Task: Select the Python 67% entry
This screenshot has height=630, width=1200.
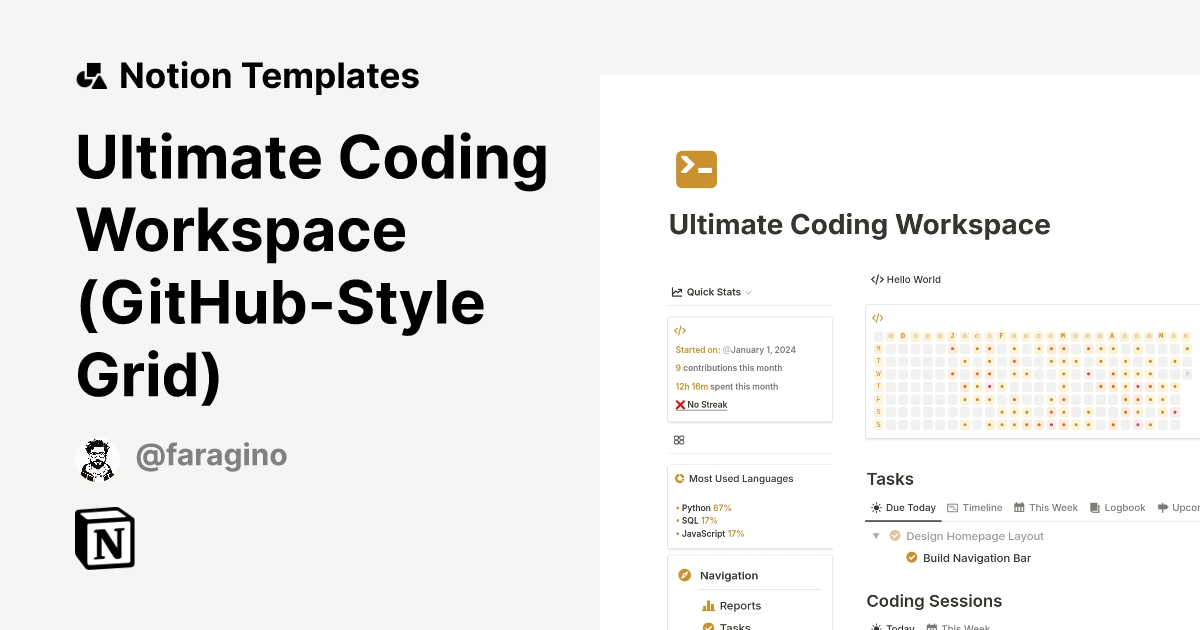Action: (706, 508)
